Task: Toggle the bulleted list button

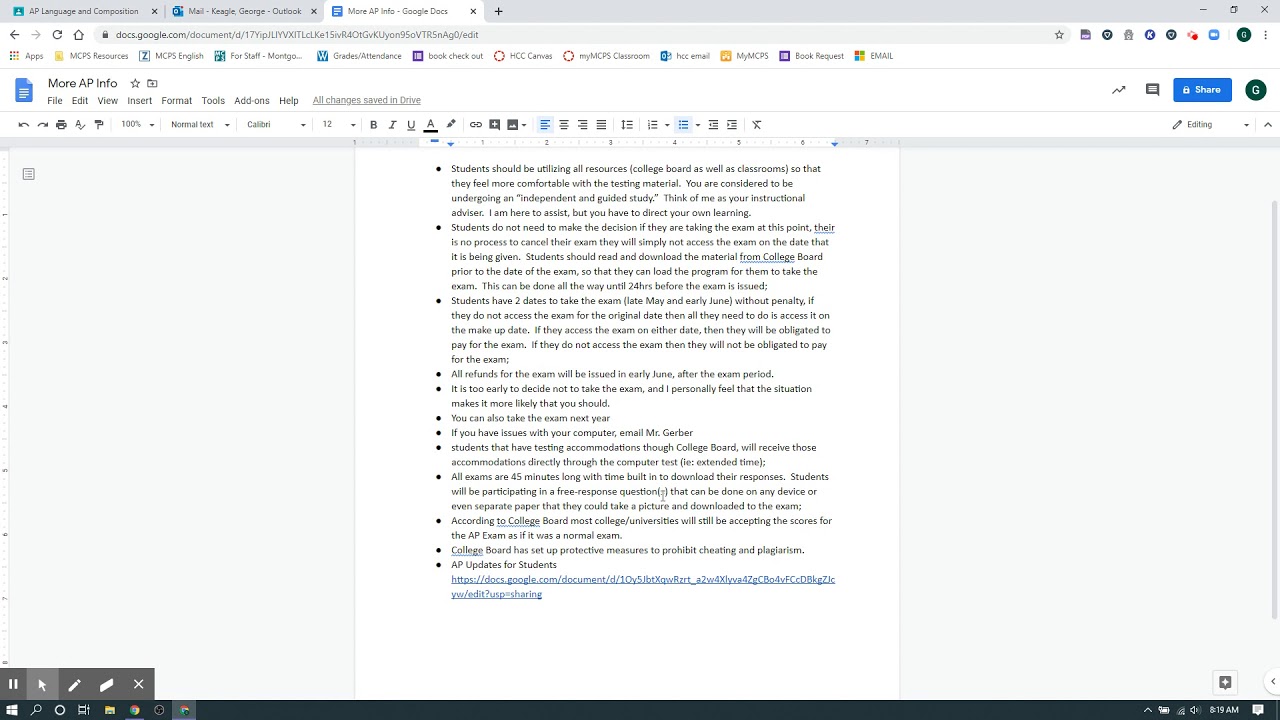Action: pyautogui.click(x=683, y=124)
